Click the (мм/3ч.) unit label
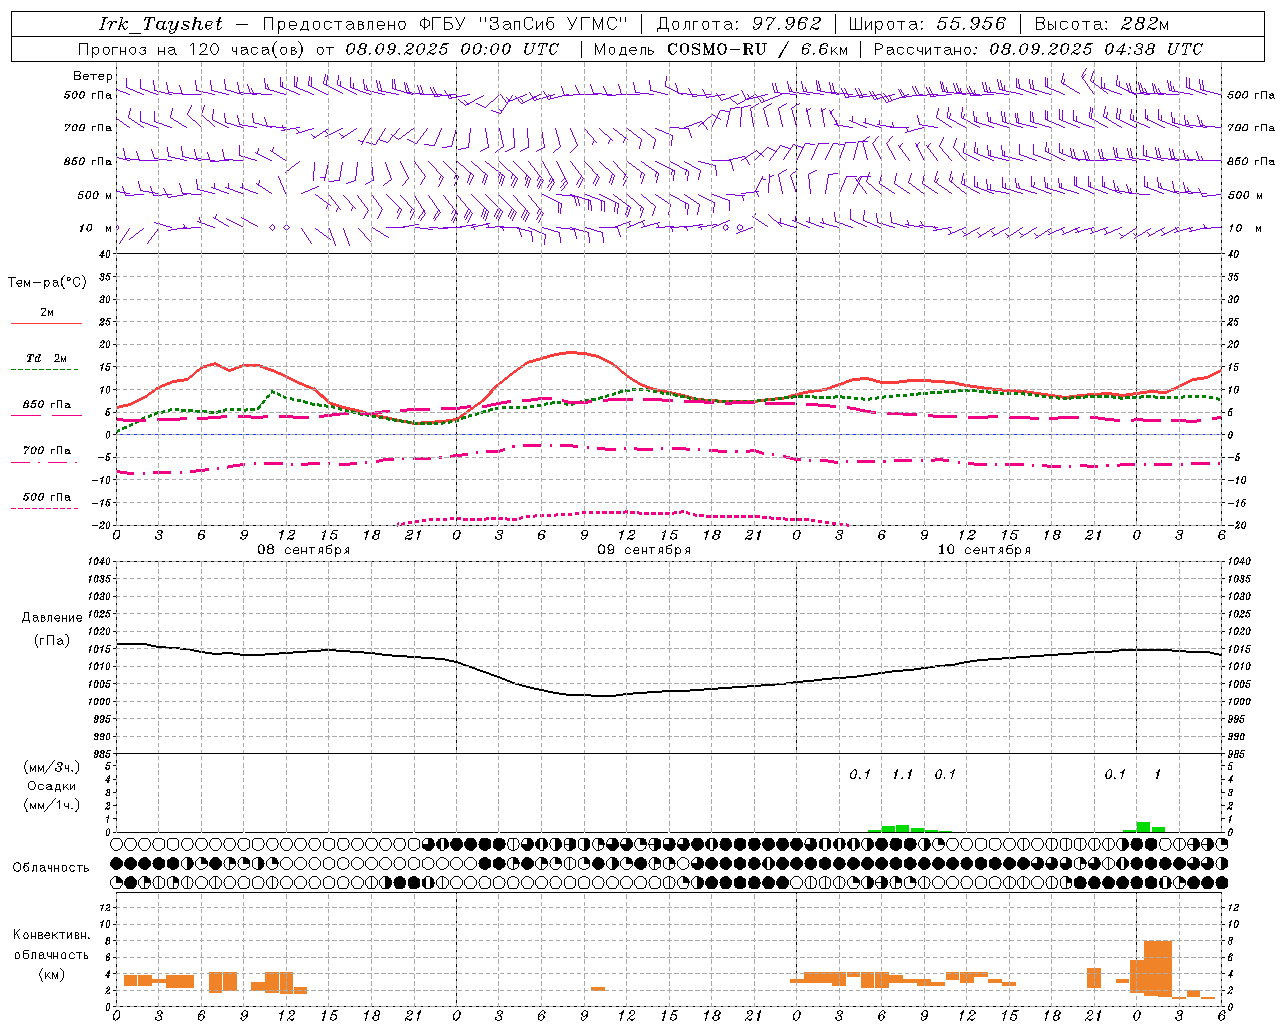1280x1024 pixels. click(52, 767)
